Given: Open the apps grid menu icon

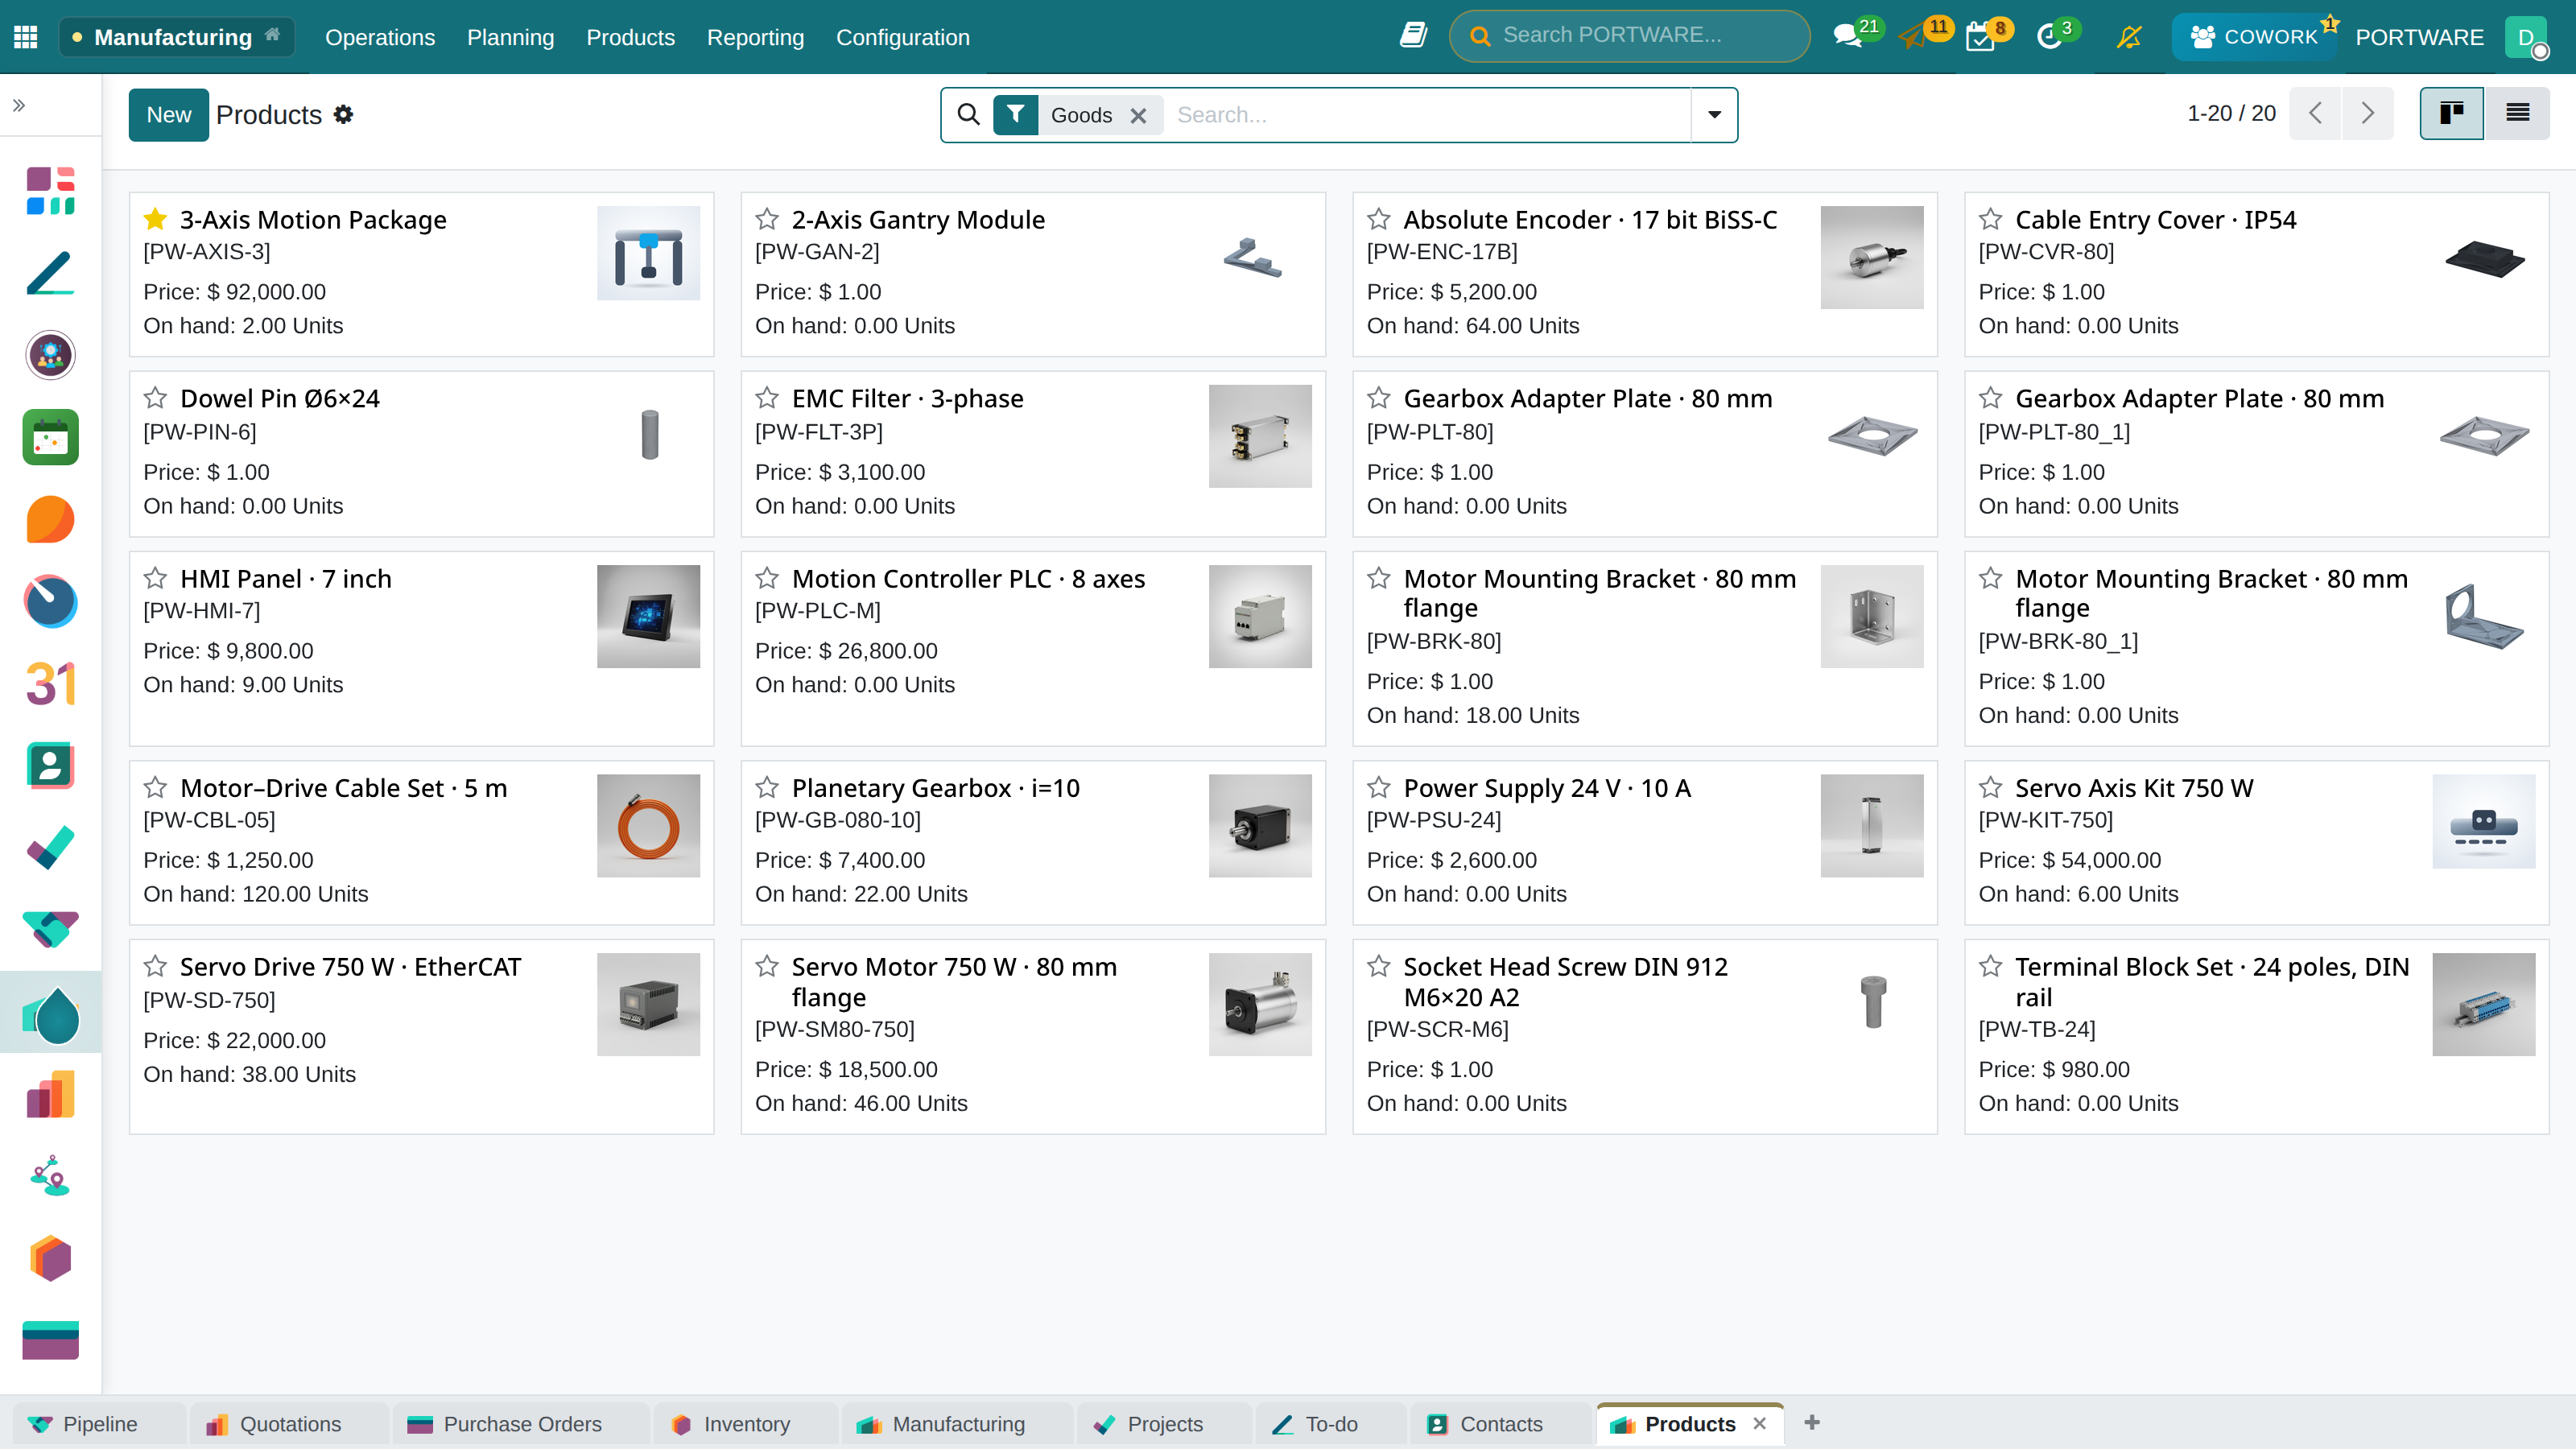Looking at the screenshot, I should tap(26, 37).
